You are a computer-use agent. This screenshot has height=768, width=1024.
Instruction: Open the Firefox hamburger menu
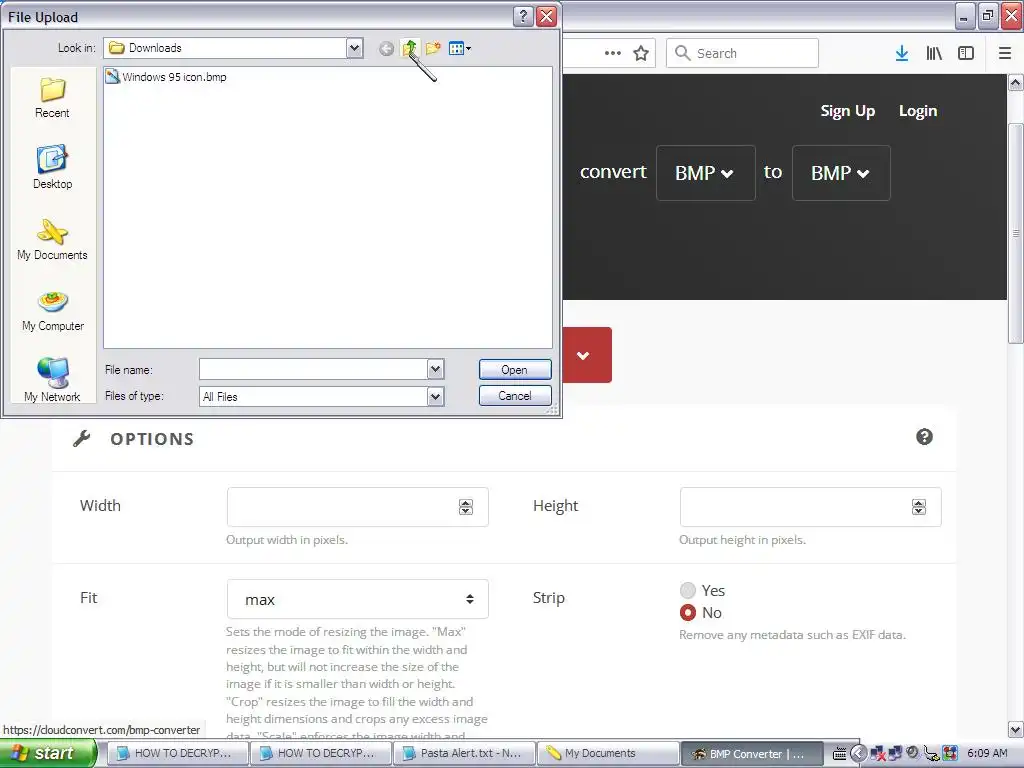[x=1005, y=53]
